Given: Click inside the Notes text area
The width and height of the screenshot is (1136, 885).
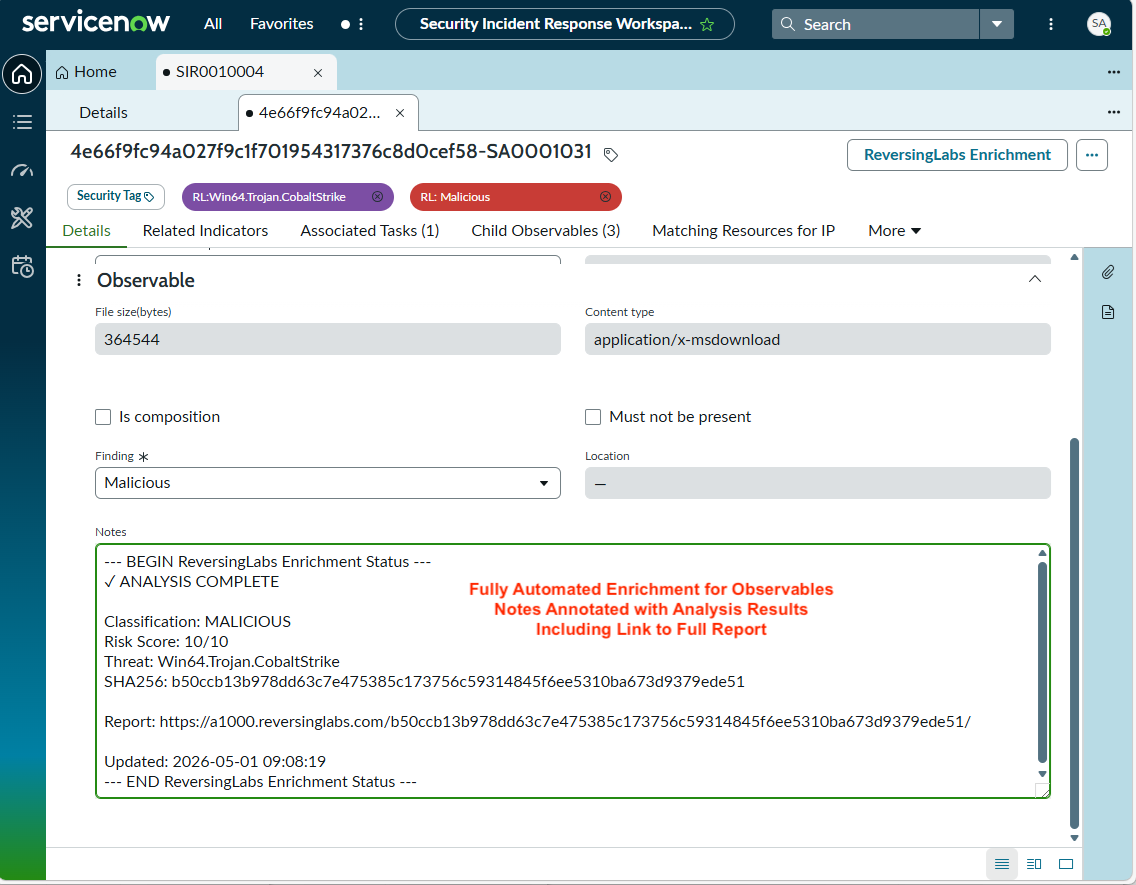Looking at the screenshot, I should [x=572, y=671].
